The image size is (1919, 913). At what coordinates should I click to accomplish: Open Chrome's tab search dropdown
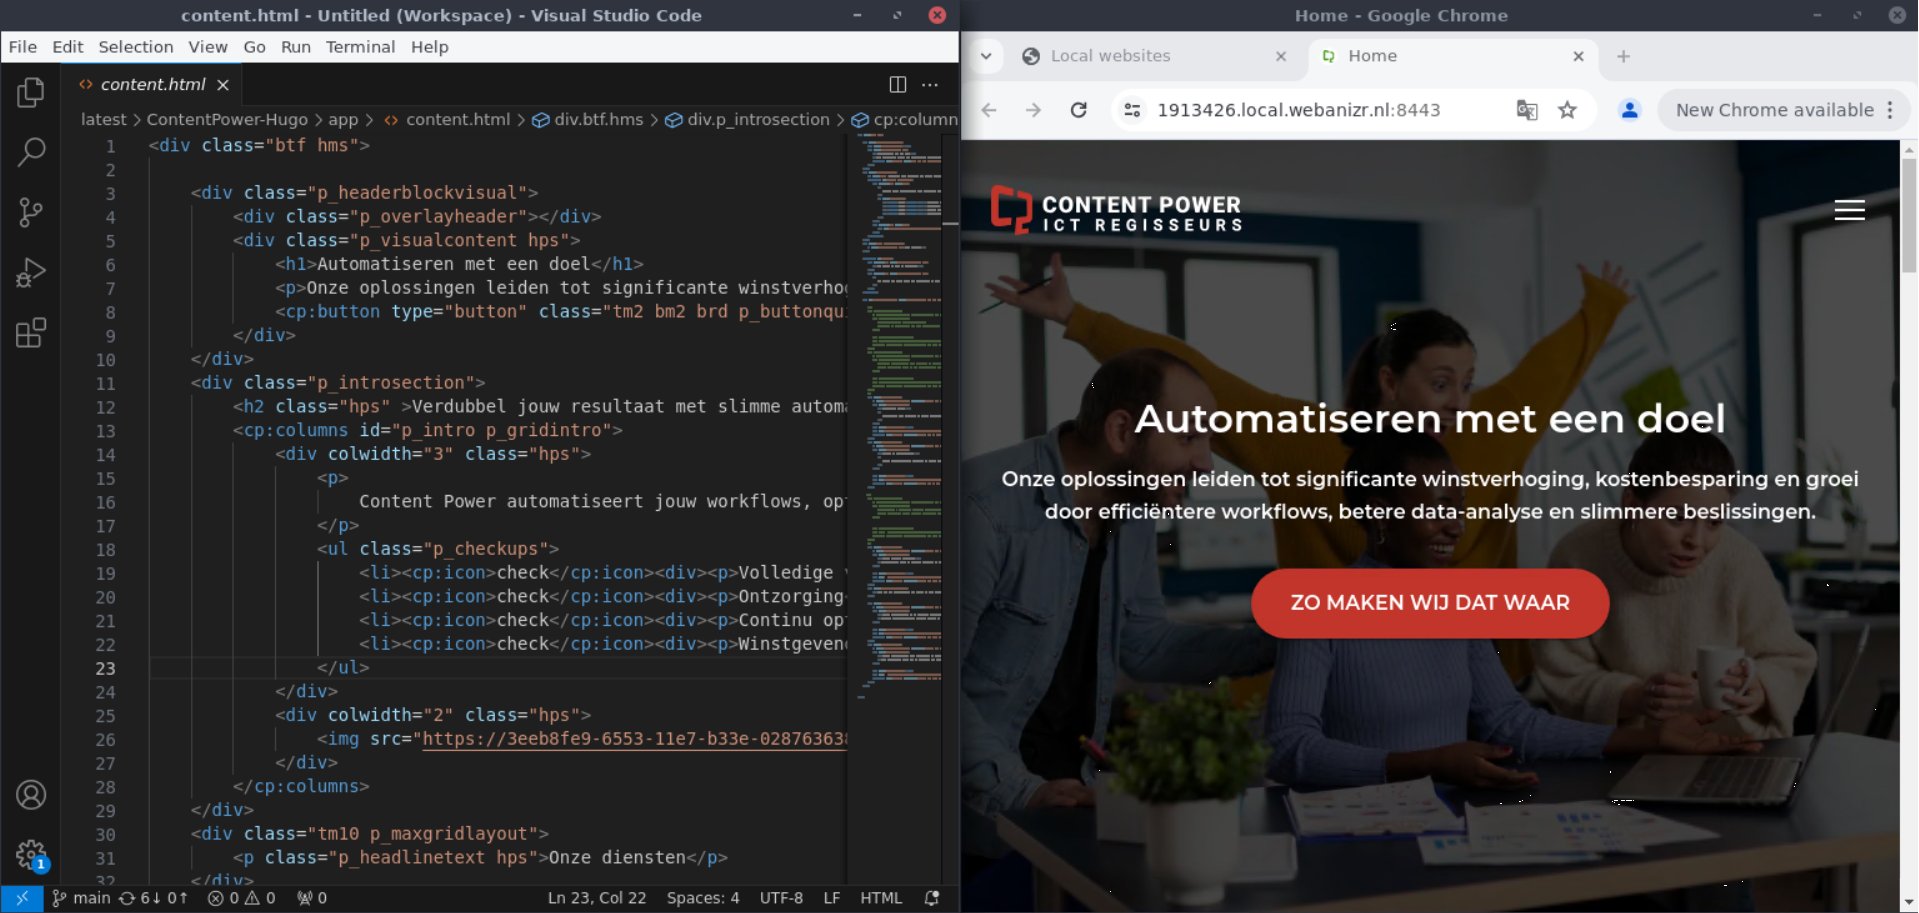click(986, 56)
